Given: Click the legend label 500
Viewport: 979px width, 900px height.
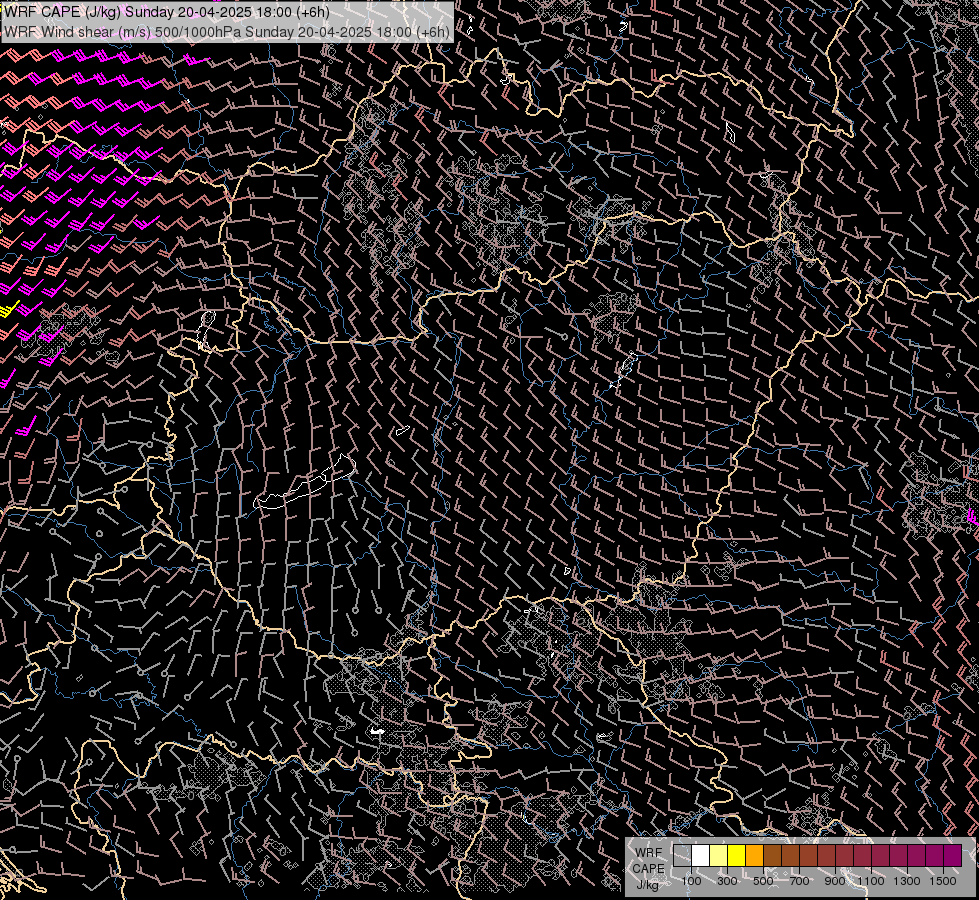Looking at the screenshot, I should coord(763,881).
